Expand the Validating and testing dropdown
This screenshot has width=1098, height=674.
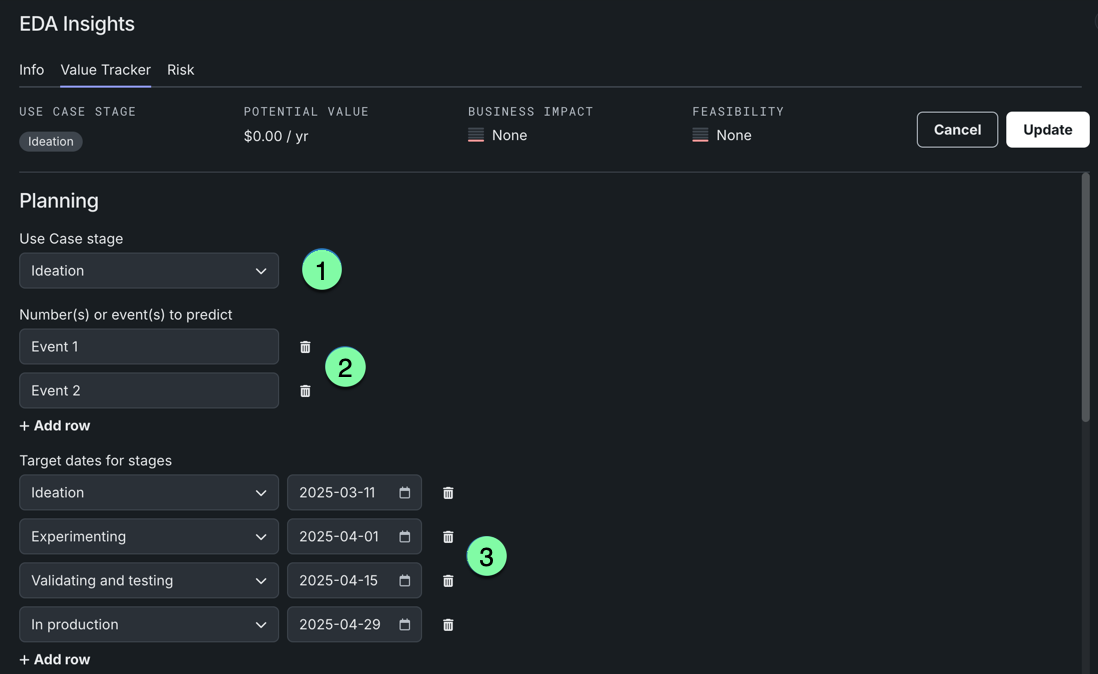pos(149,581)
